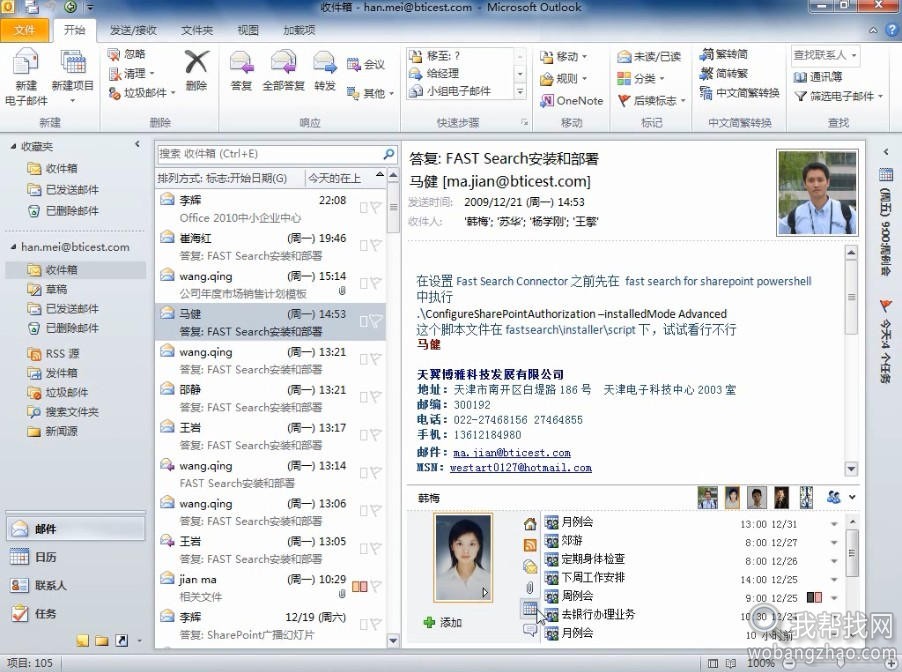The image size is (902, 672).
Task: Click the Notes icon in navigation bottom bar
Action: point(83,640)
